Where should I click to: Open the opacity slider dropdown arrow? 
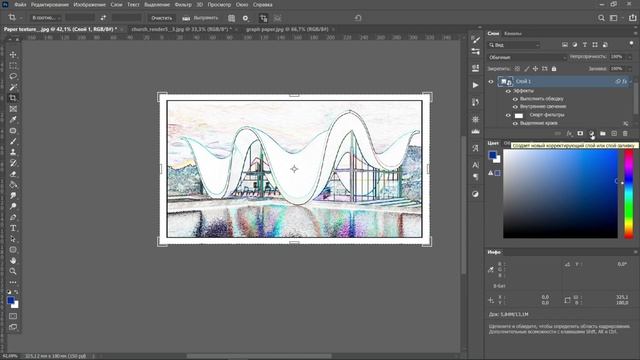click(629, 57)
